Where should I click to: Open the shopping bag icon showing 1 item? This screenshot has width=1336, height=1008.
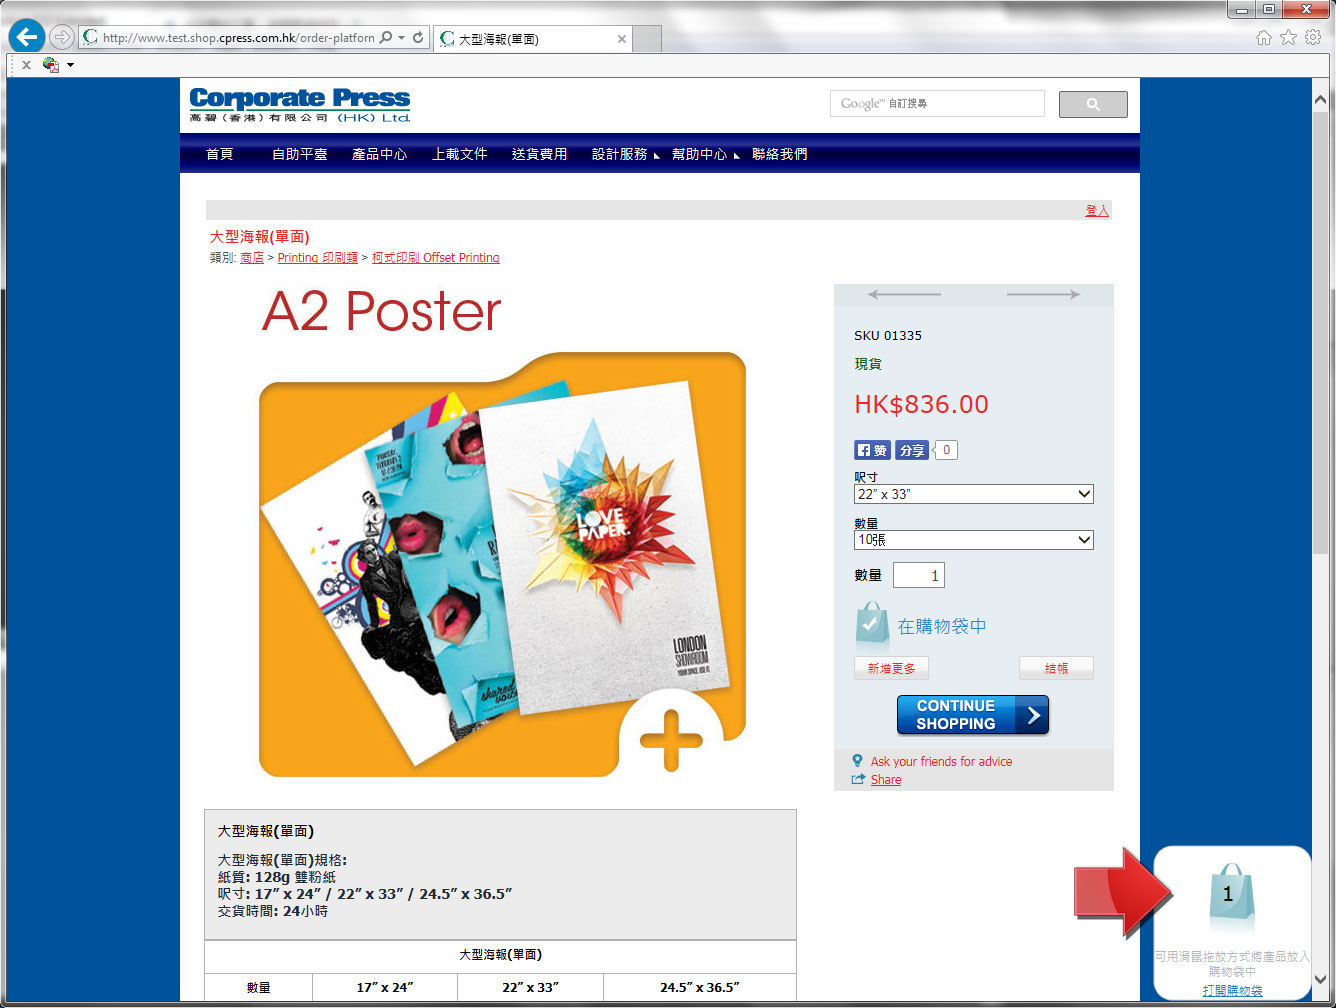click(x=1228, y=896)
